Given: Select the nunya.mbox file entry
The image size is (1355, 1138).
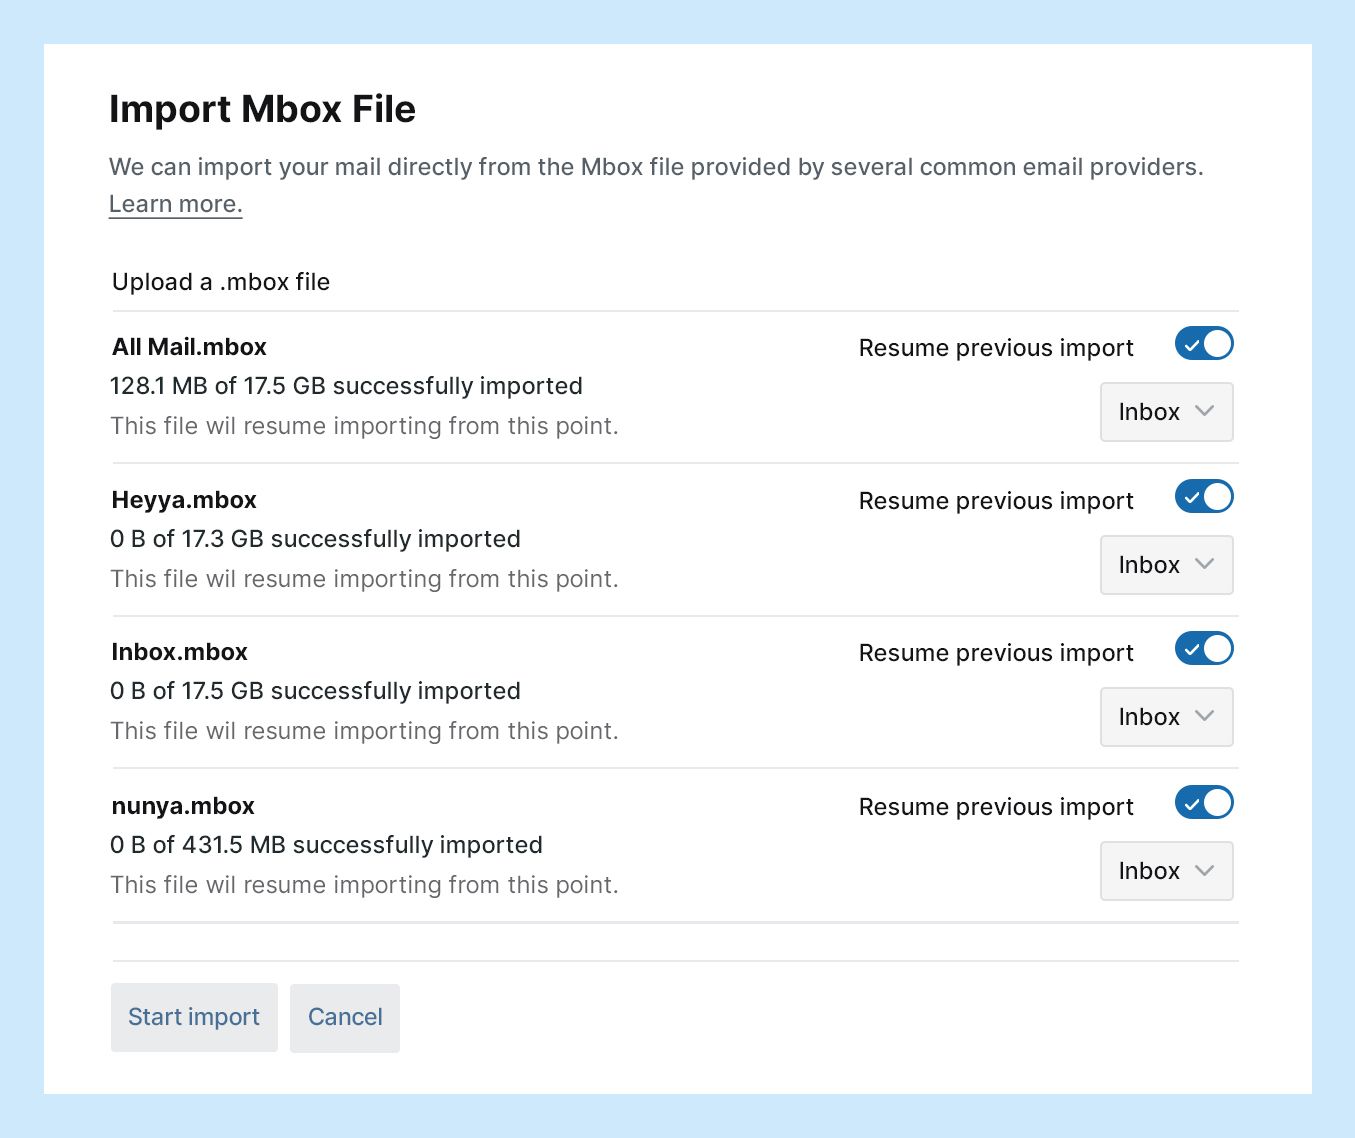Looking at the screenshot, I should coord(183,806).
